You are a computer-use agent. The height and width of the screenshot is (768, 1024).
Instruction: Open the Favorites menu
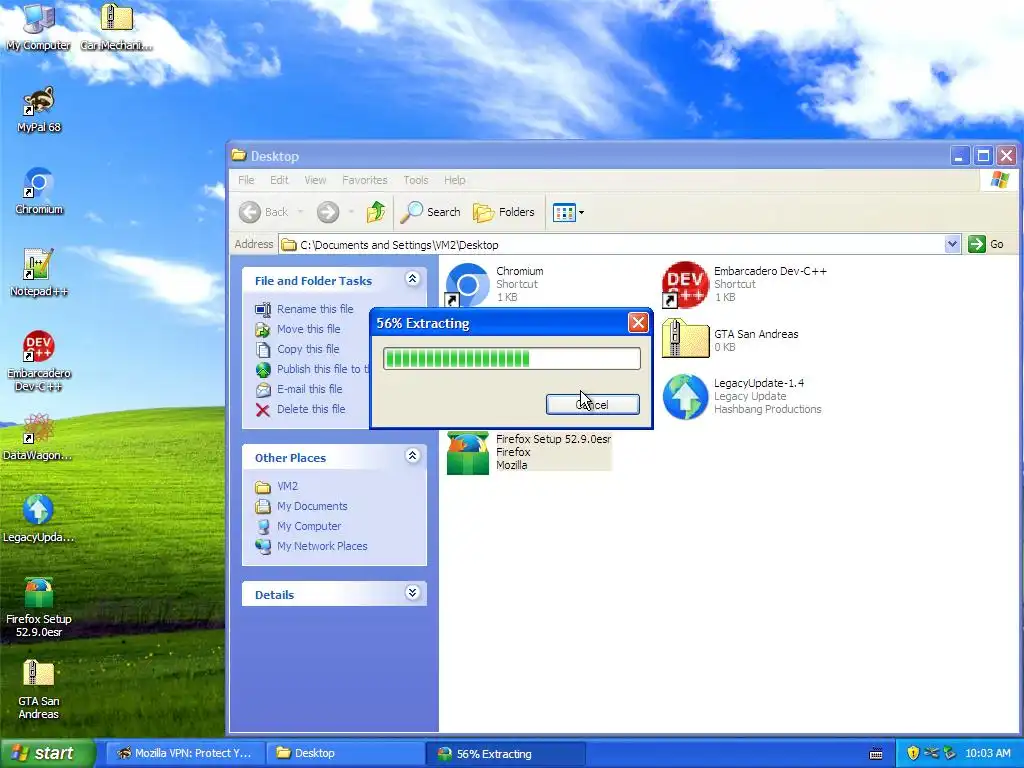pos(364,180)
